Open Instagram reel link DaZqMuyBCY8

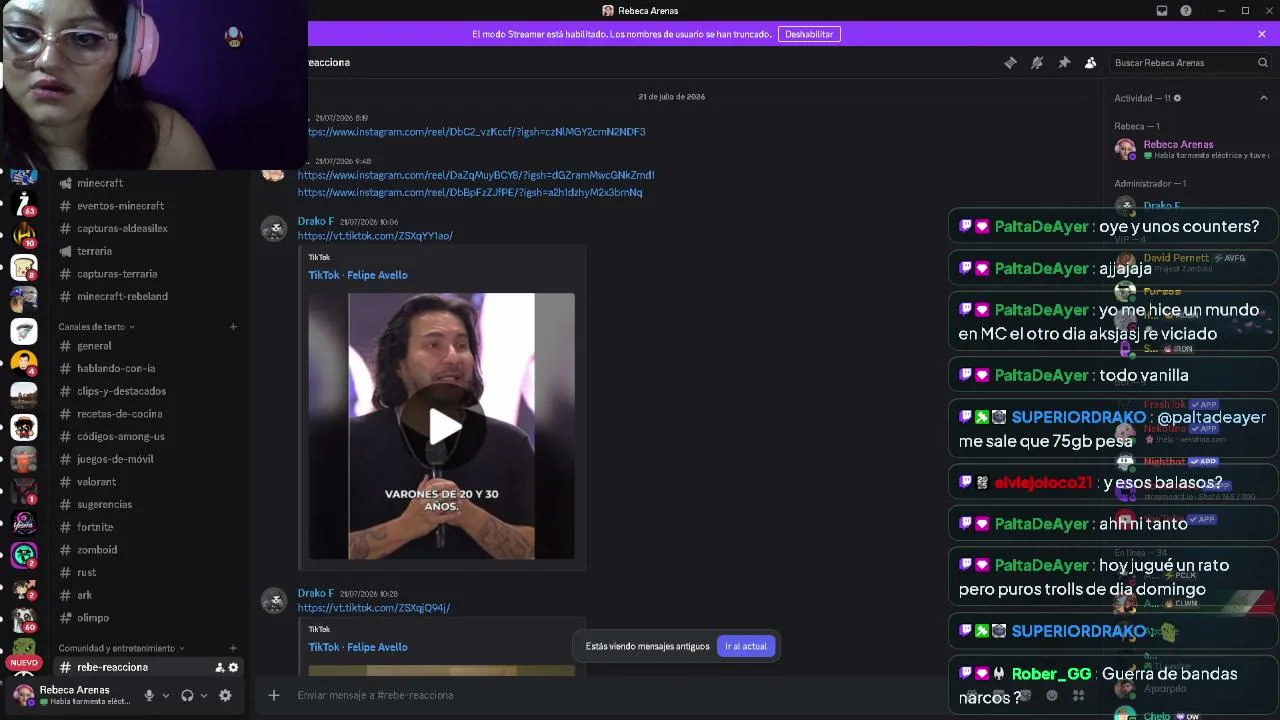coord(476,175)
